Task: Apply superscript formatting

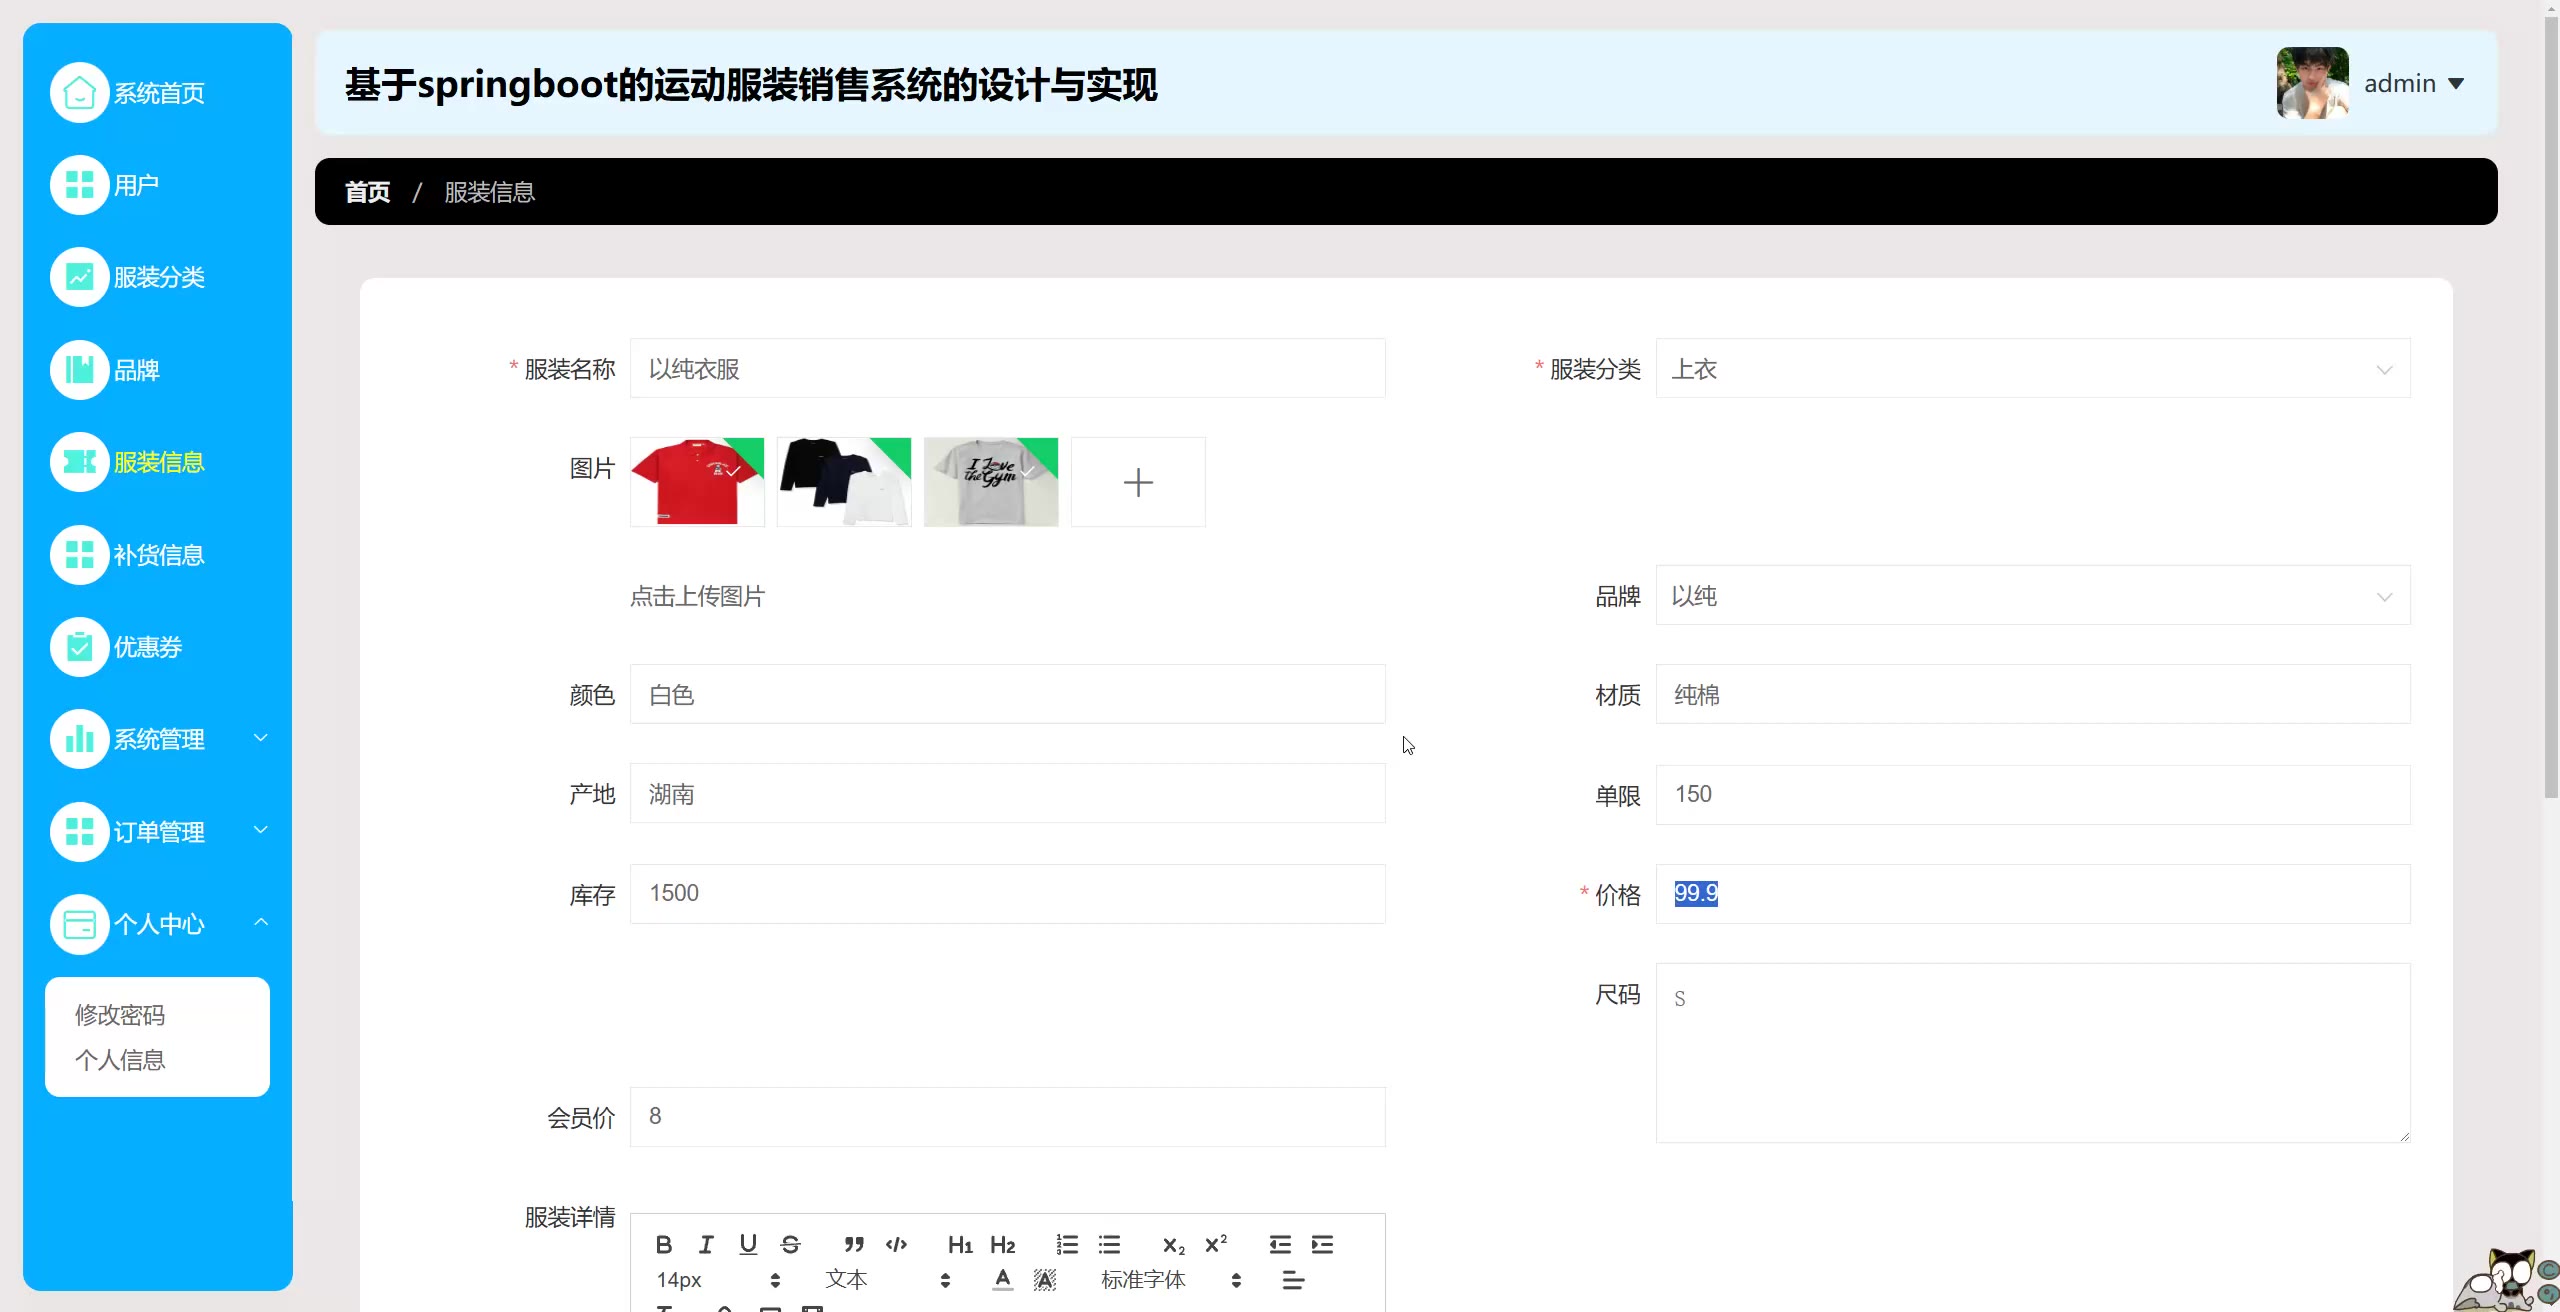Action: point(1216,1244)
